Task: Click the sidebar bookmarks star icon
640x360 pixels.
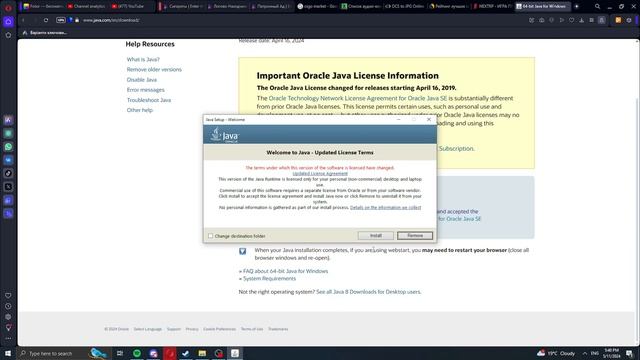Action: [x=8, y=35]
